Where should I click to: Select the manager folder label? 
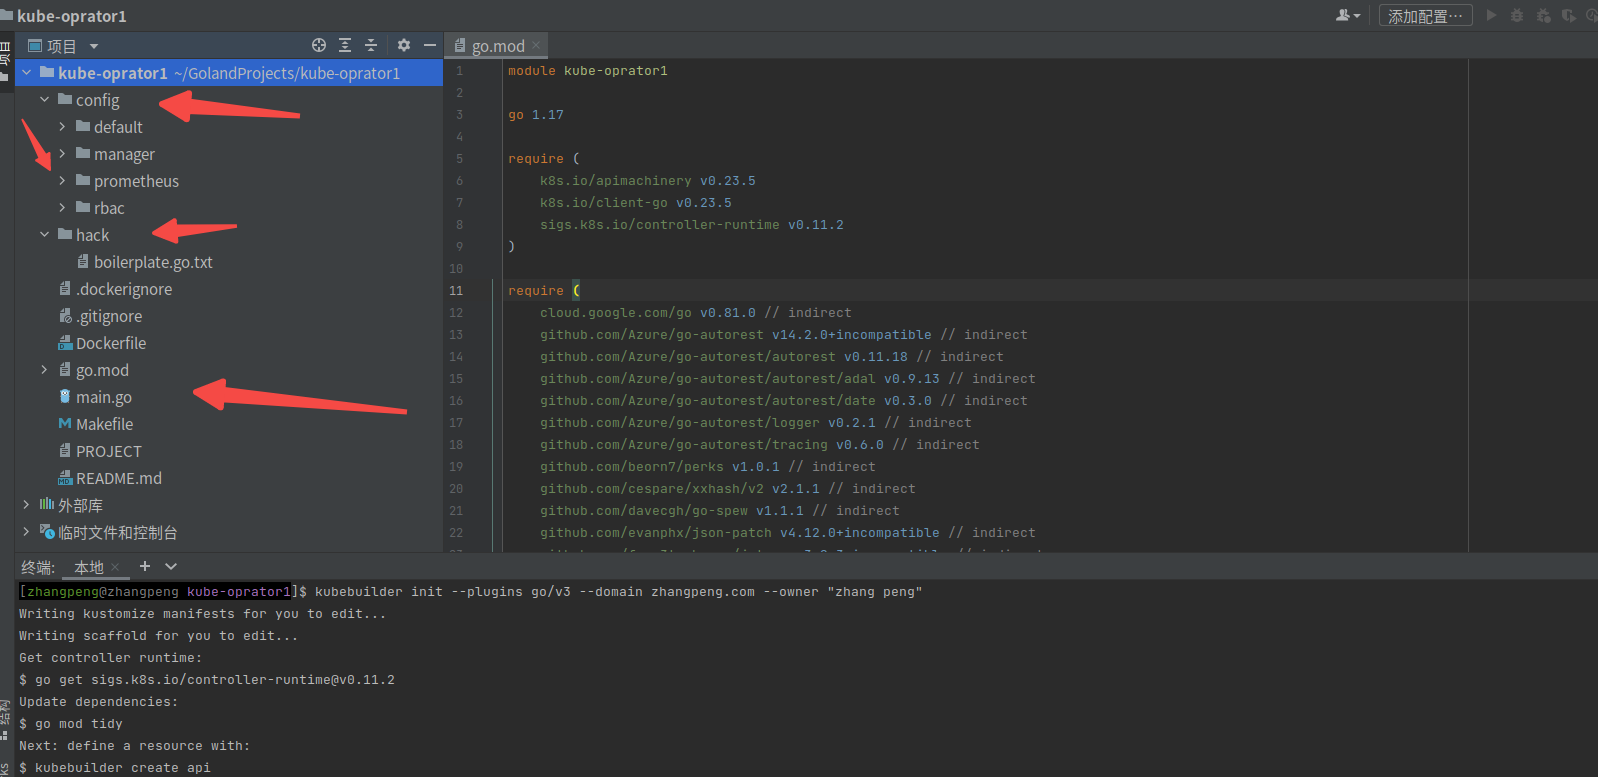coord(124,154)
